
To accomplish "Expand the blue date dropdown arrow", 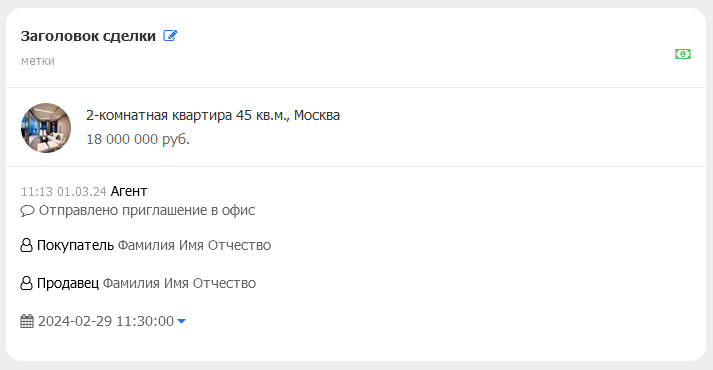I will 181,321.
